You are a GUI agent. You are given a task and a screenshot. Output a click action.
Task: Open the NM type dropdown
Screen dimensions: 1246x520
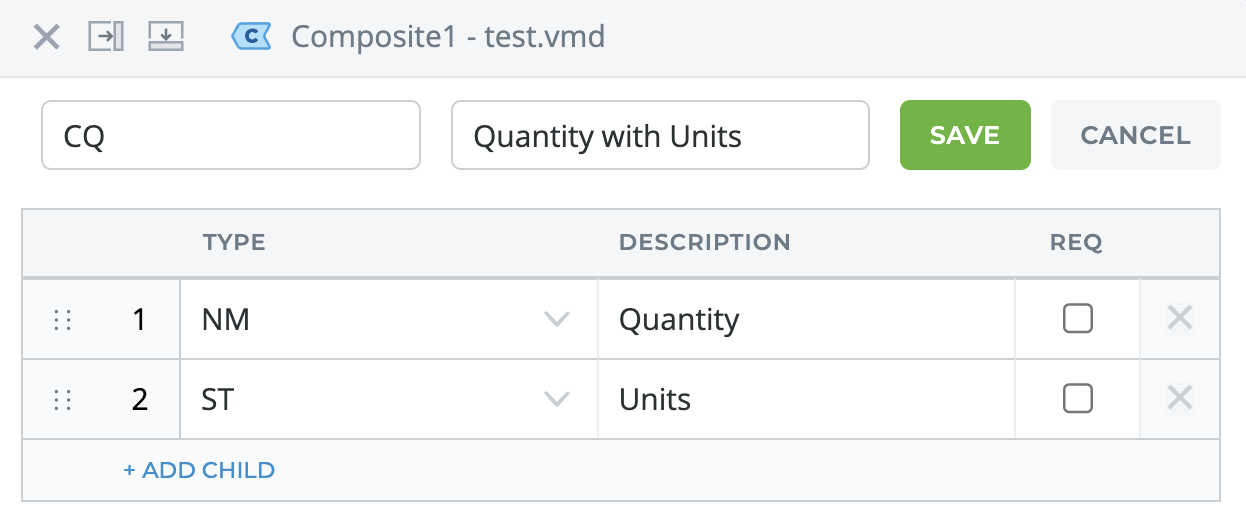tap(389, 319)
